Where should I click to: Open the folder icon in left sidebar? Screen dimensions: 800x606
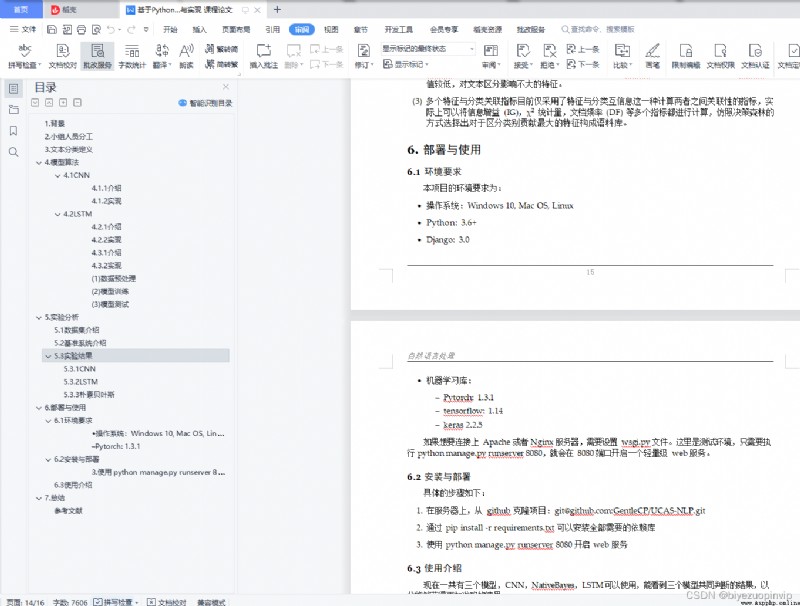pyautogui.click(x=14, y=110)
